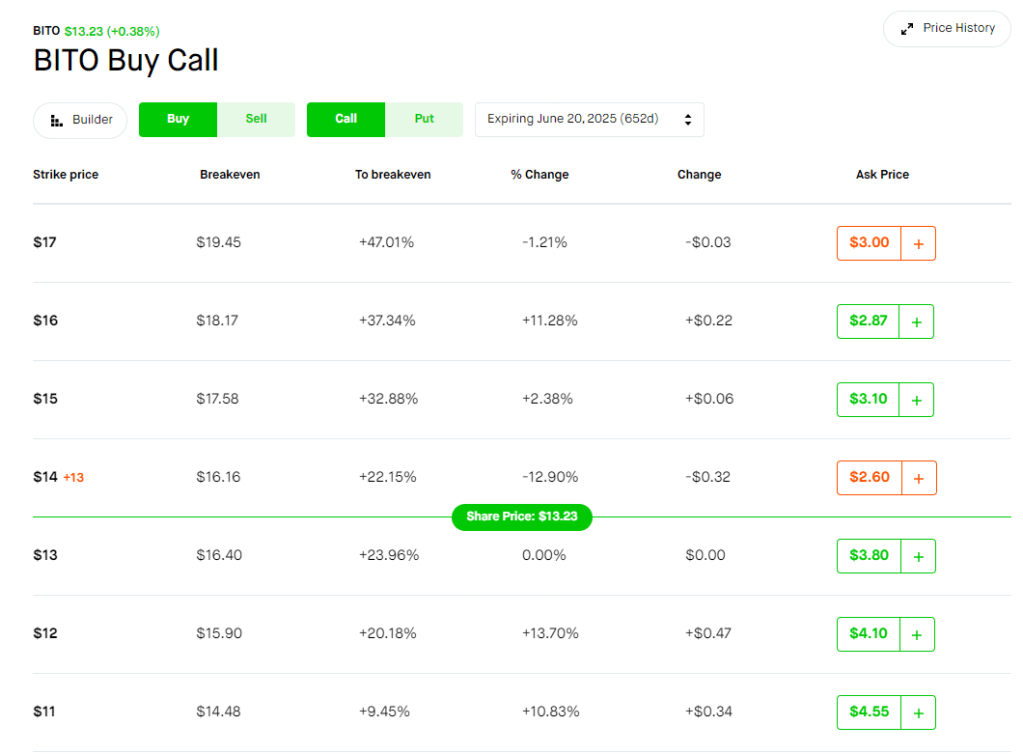Click the plus icon for $17 strike
Screen dimensions: 1023x754
(x=918, y=243)
